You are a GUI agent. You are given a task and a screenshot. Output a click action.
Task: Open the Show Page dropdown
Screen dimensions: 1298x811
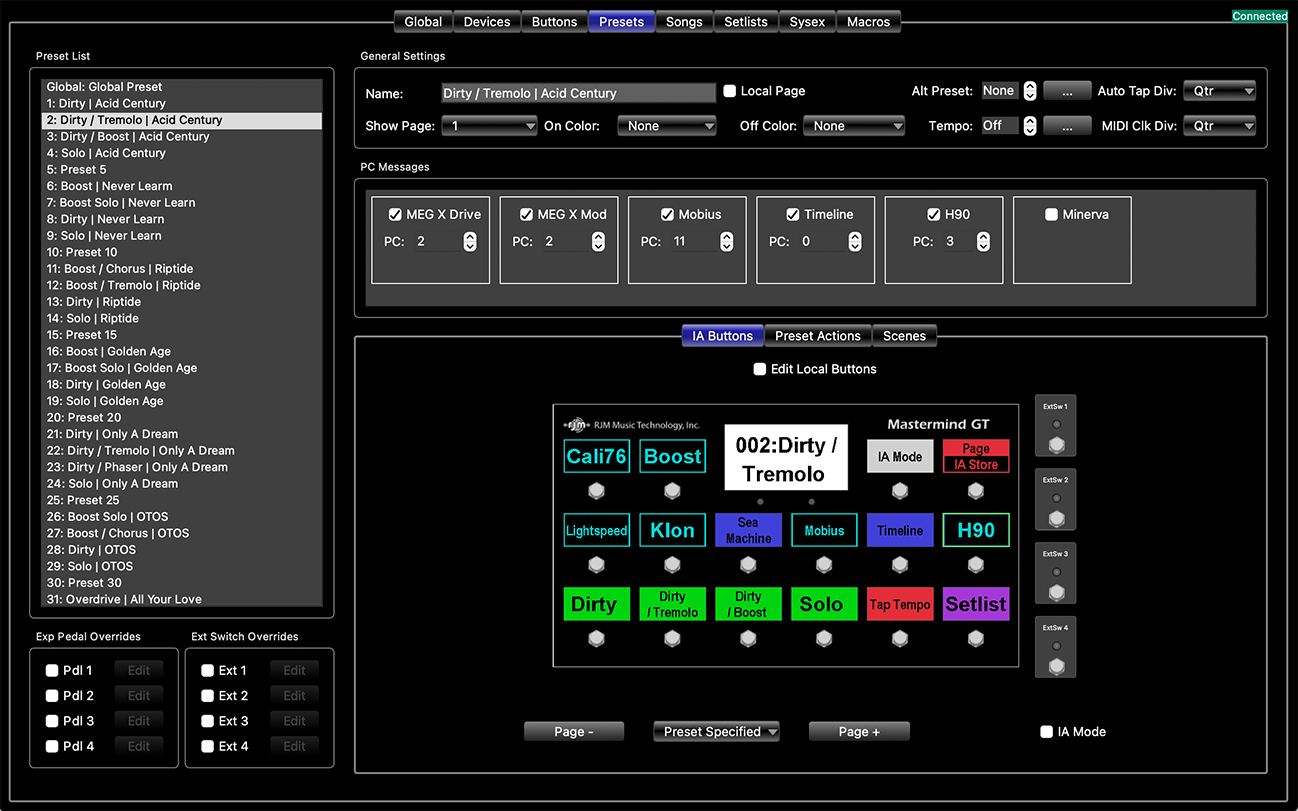[x=490, y=126]
